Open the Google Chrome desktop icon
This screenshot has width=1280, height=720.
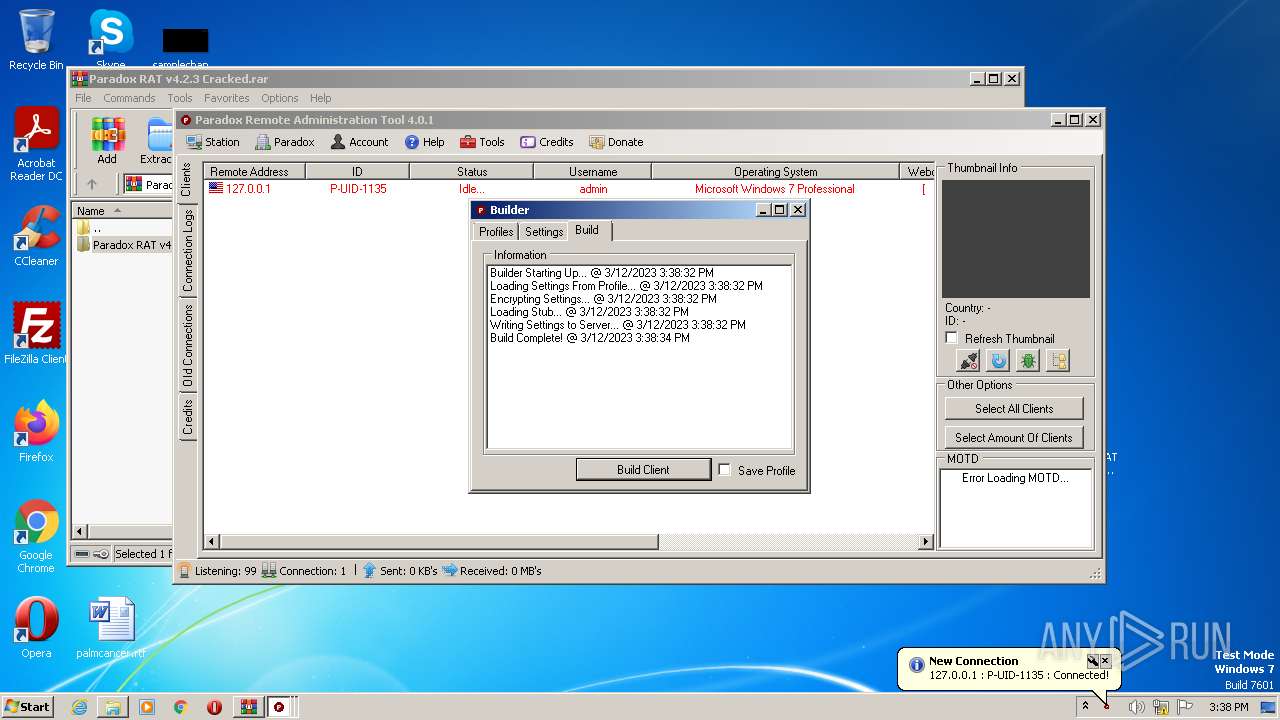[x=36, y=536]
